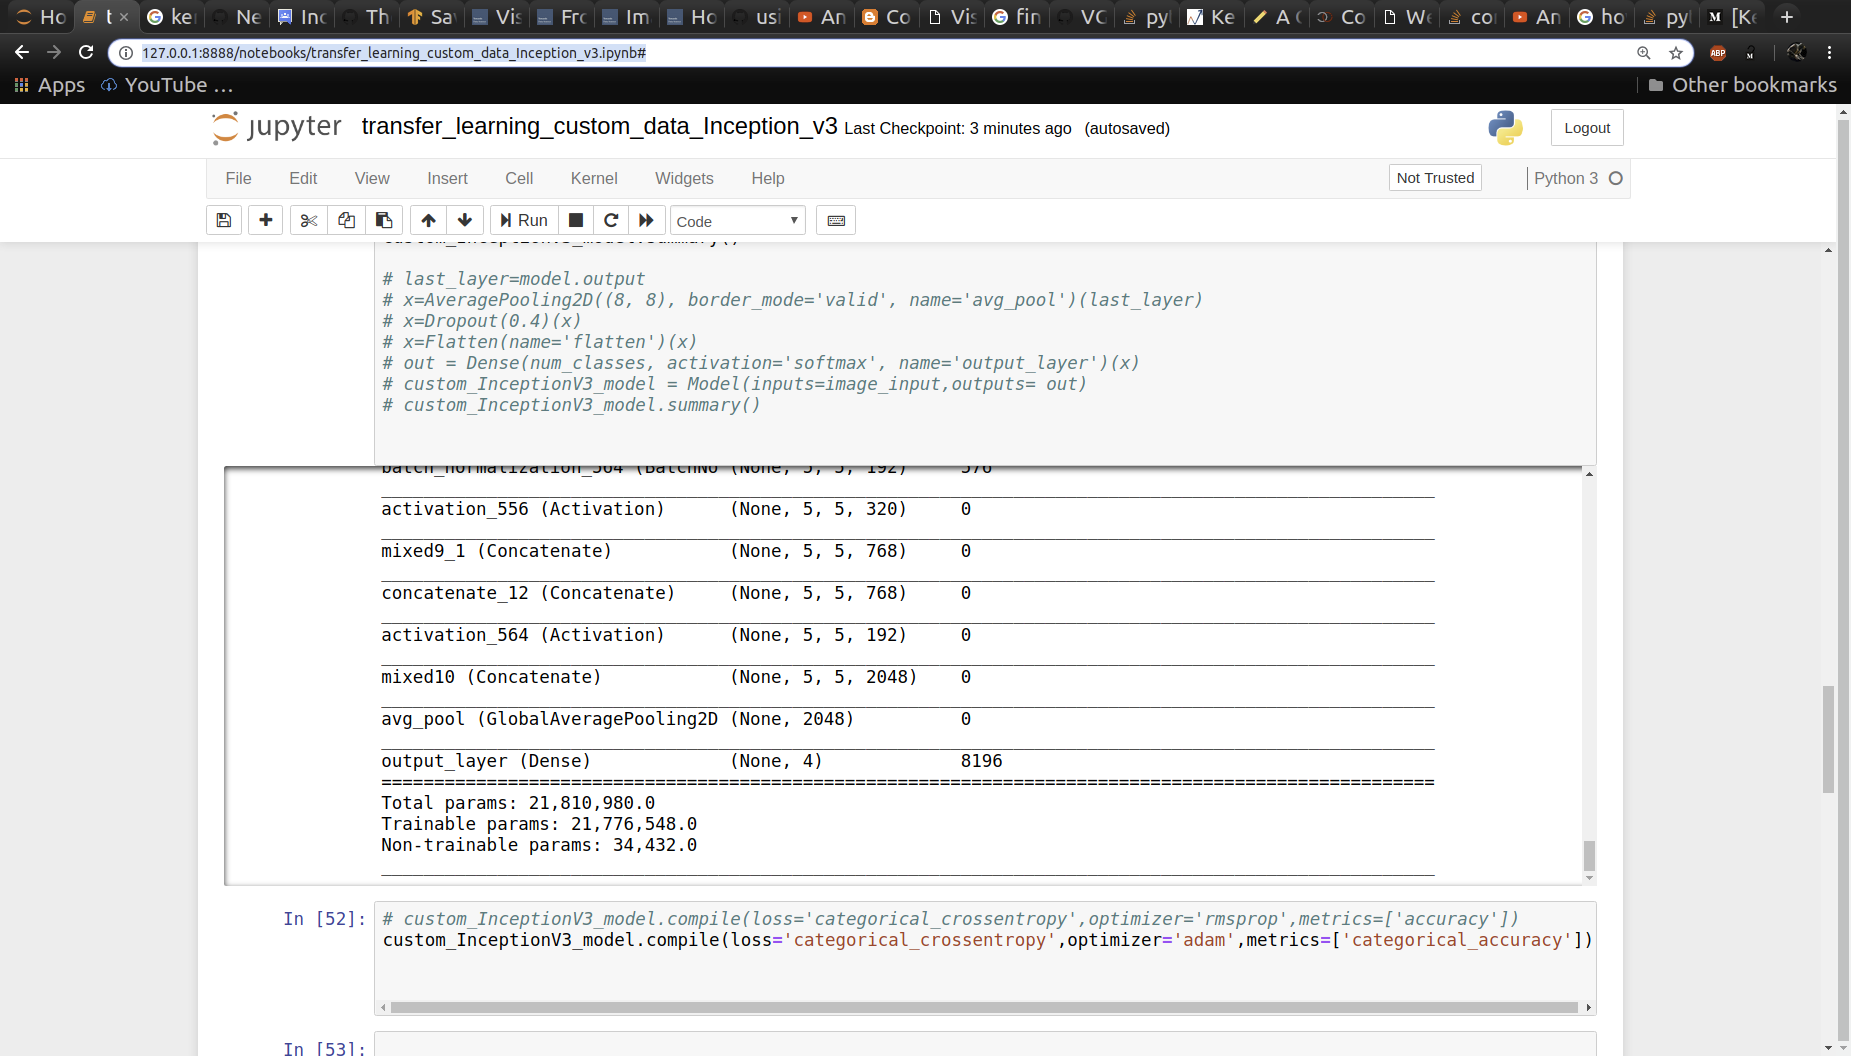1851x1056 pixels.
Task: Move the selected cell up
Action: [427, 220]
